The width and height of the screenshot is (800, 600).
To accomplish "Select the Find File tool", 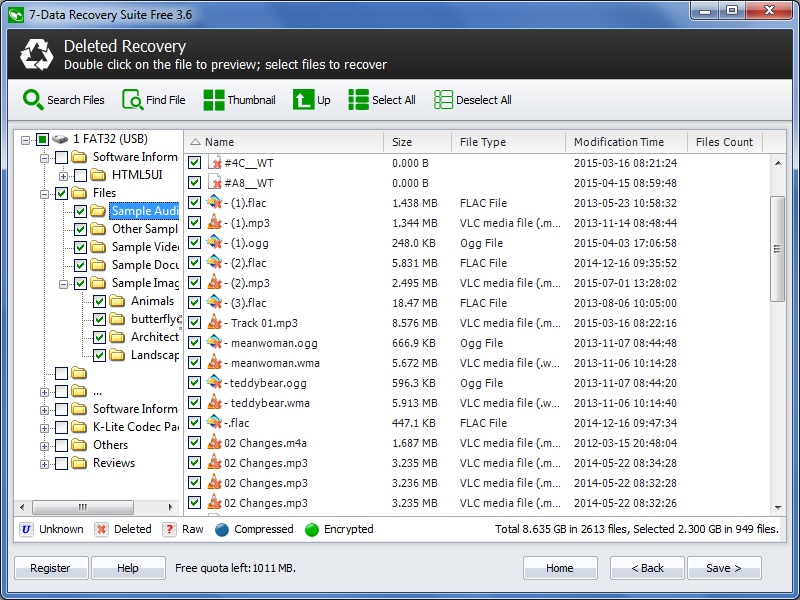I will pyautogui.click(x=153, y=100).
